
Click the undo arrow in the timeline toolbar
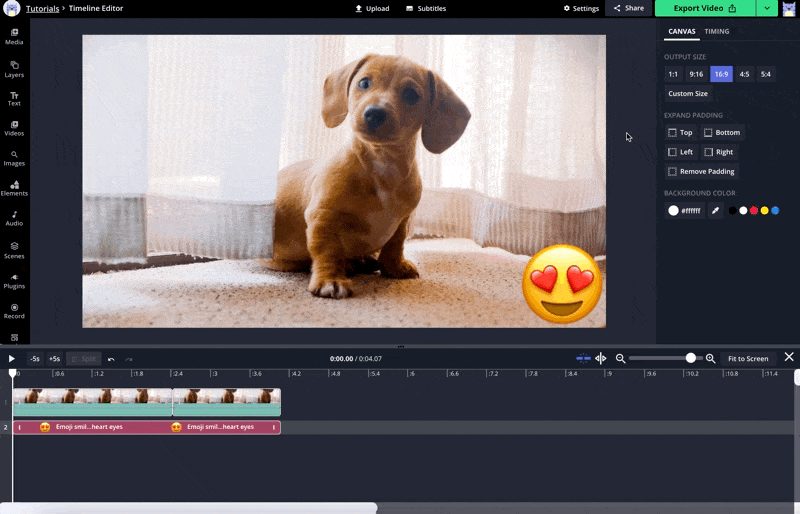coord(111,359)
